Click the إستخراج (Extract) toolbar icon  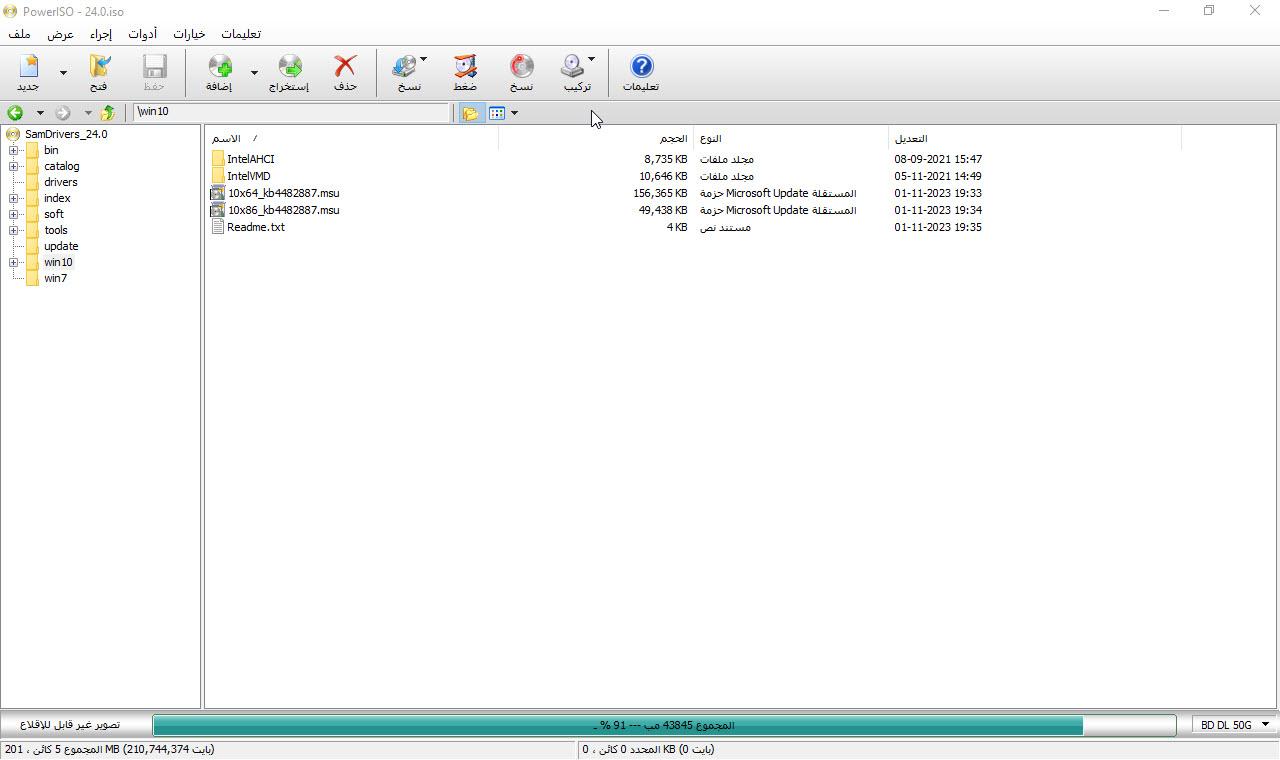tap(290, 67)
